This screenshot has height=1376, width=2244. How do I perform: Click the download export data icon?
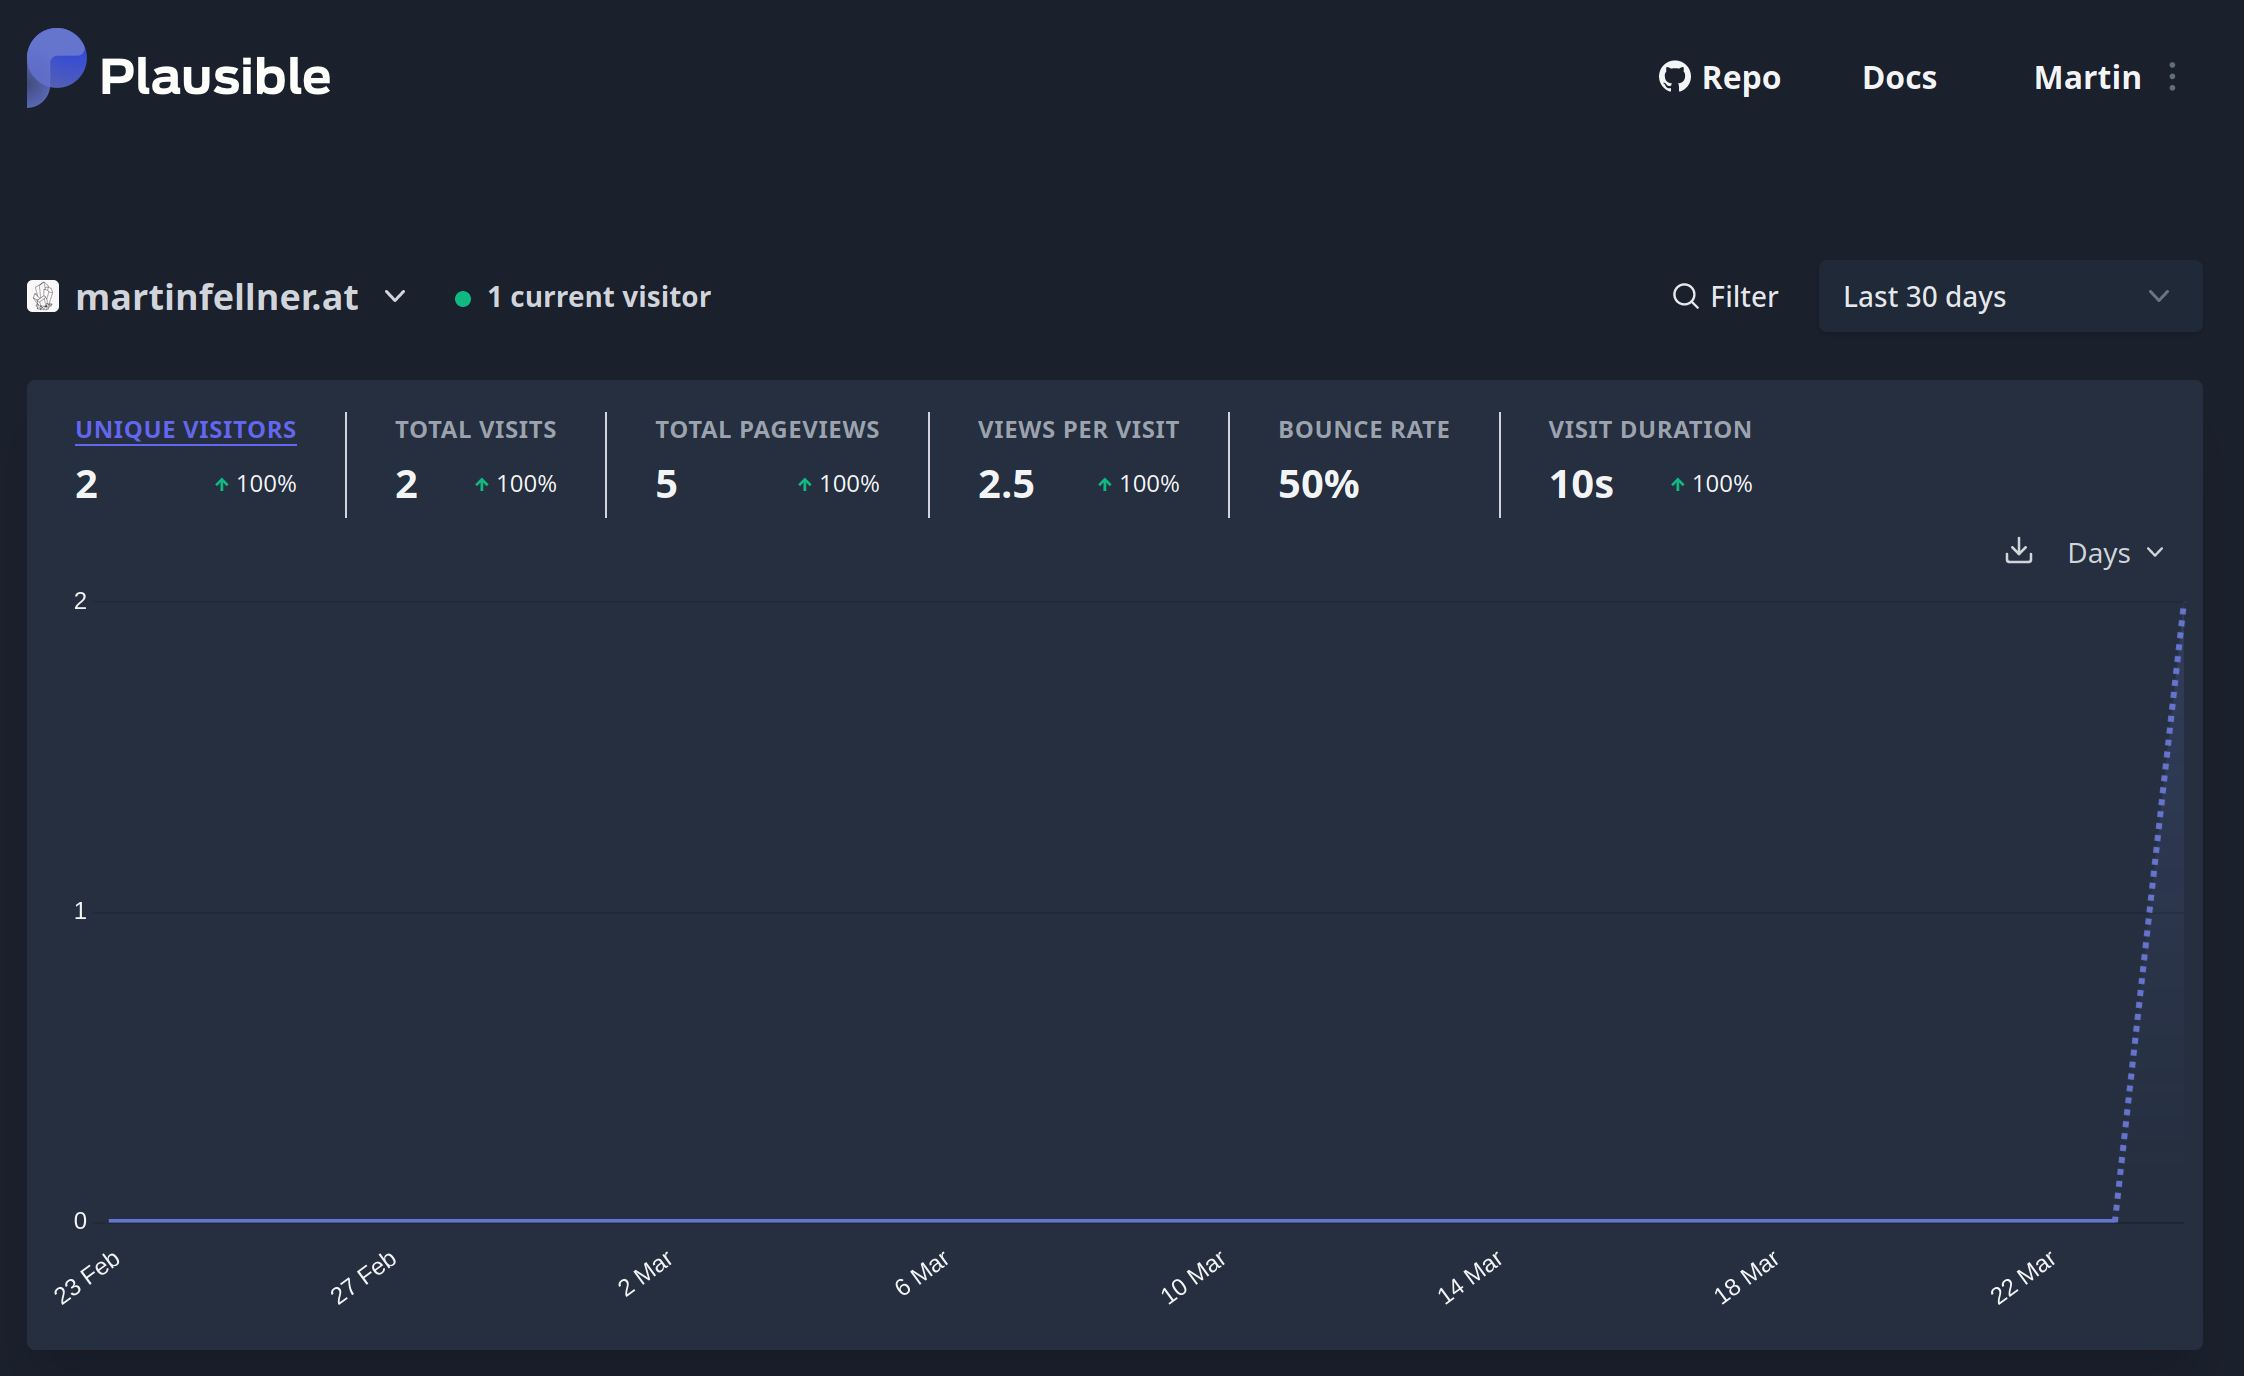click(2019, 551)
